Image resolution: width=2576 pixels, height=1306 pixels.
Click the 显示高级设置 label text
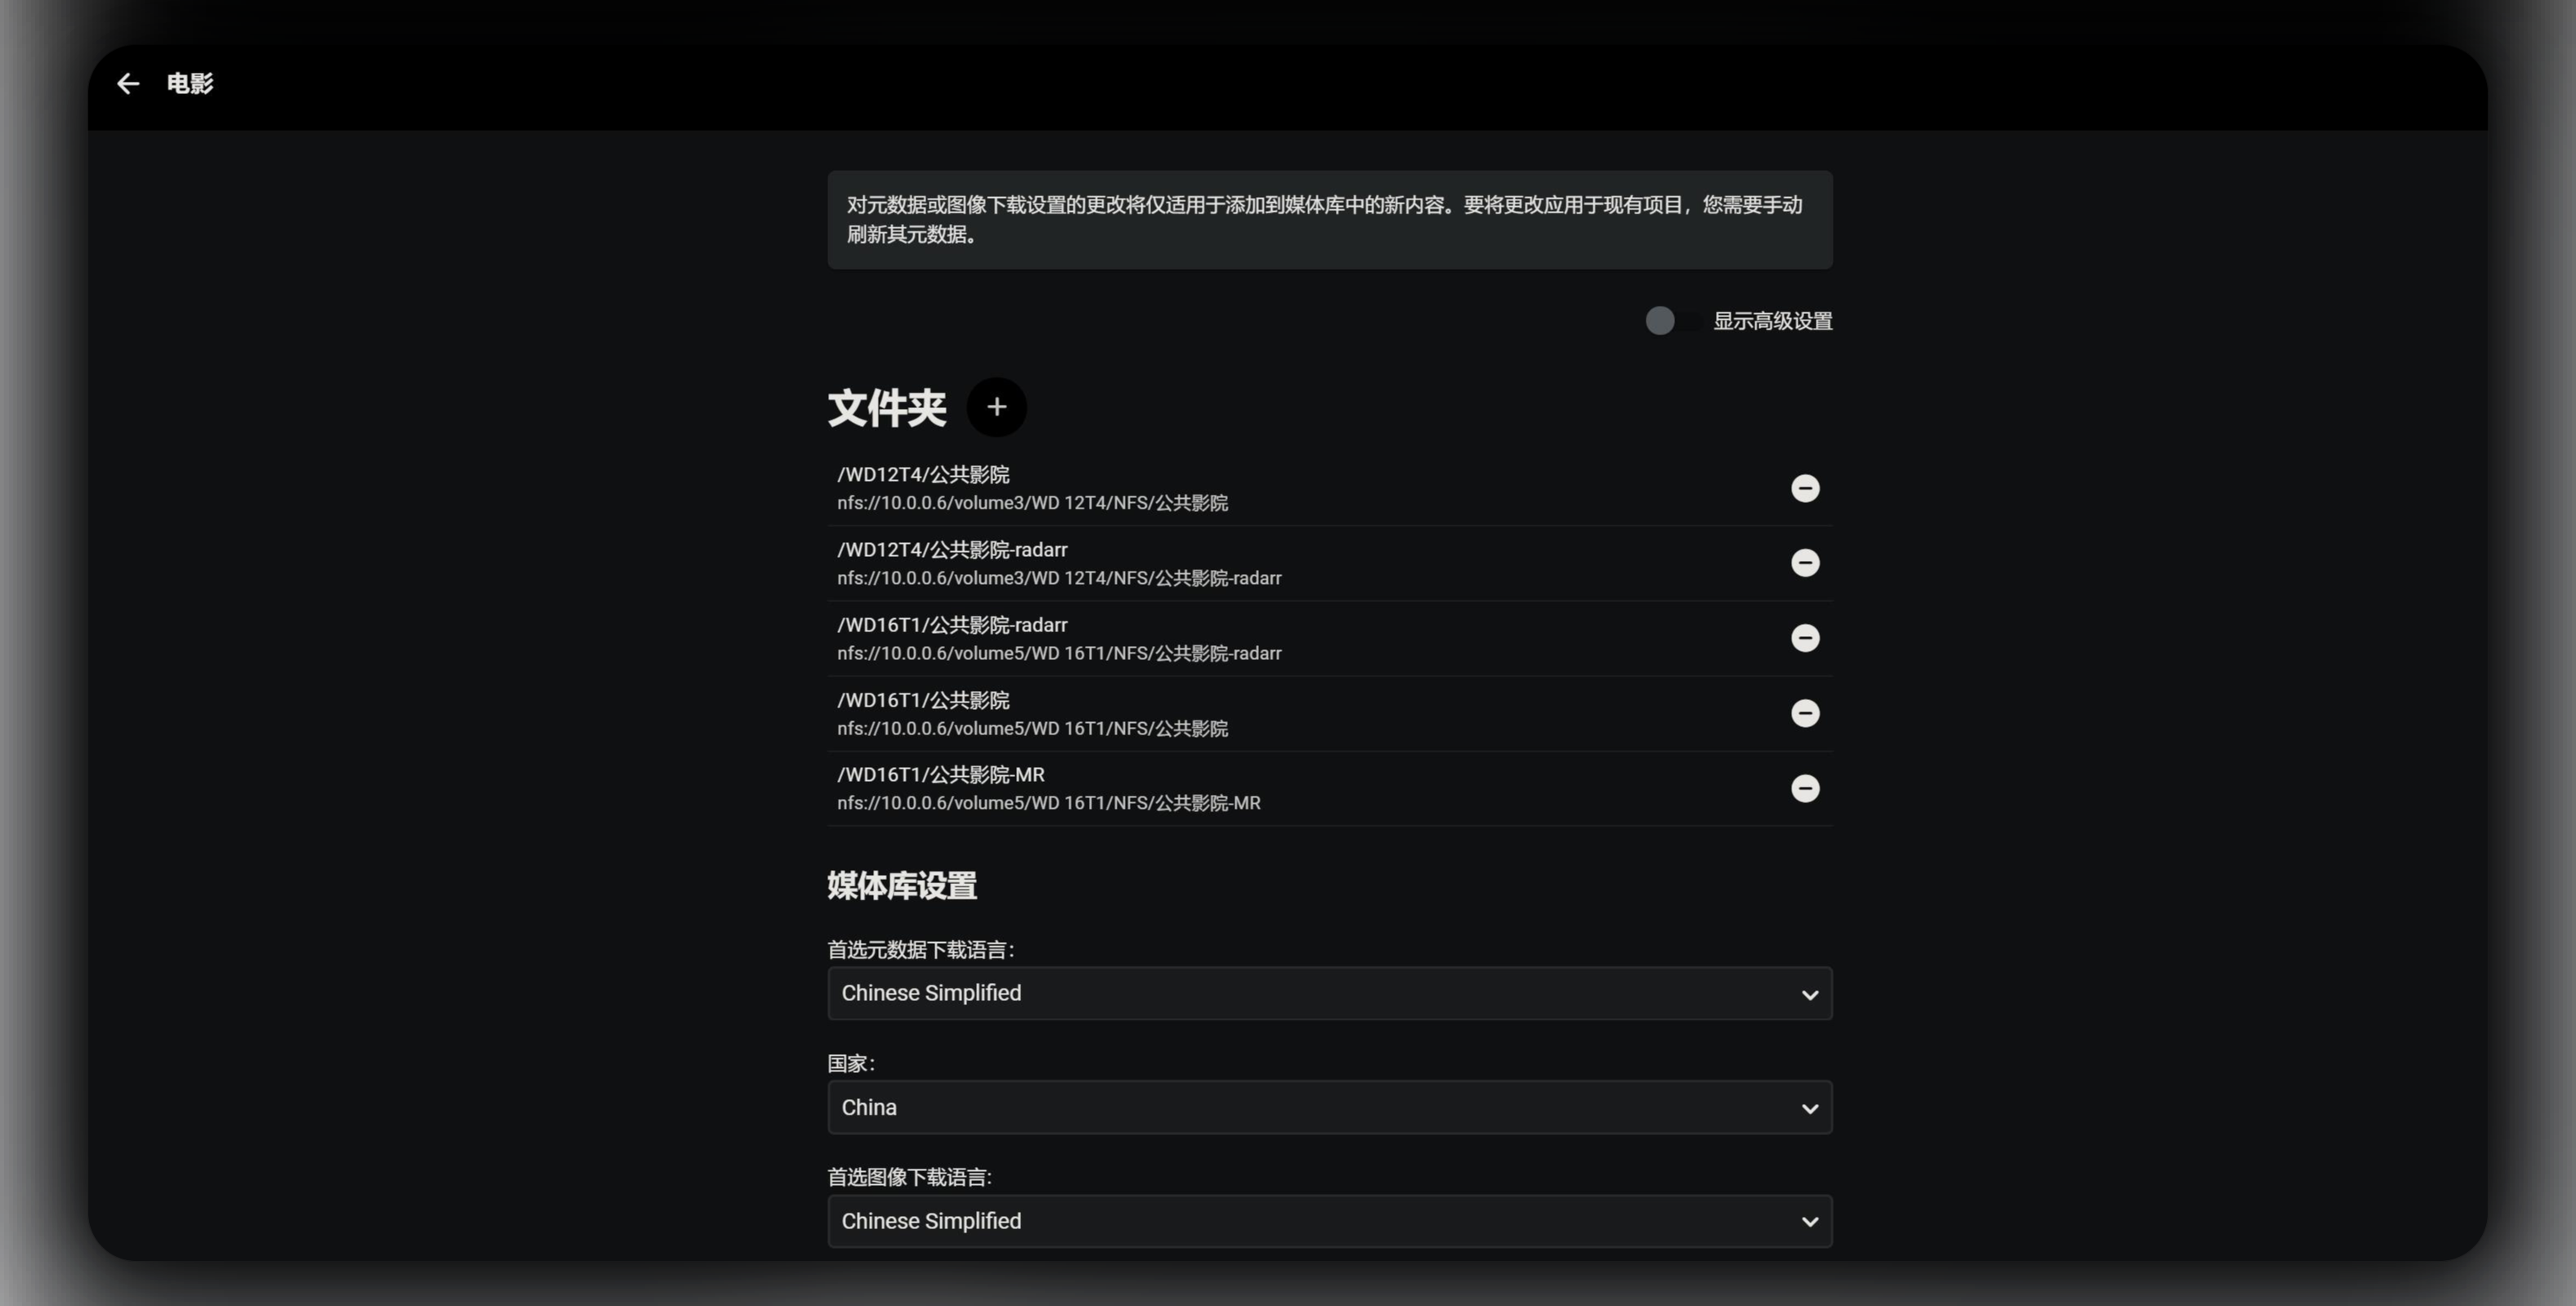pyautogui.click(x=1773, y=321)
